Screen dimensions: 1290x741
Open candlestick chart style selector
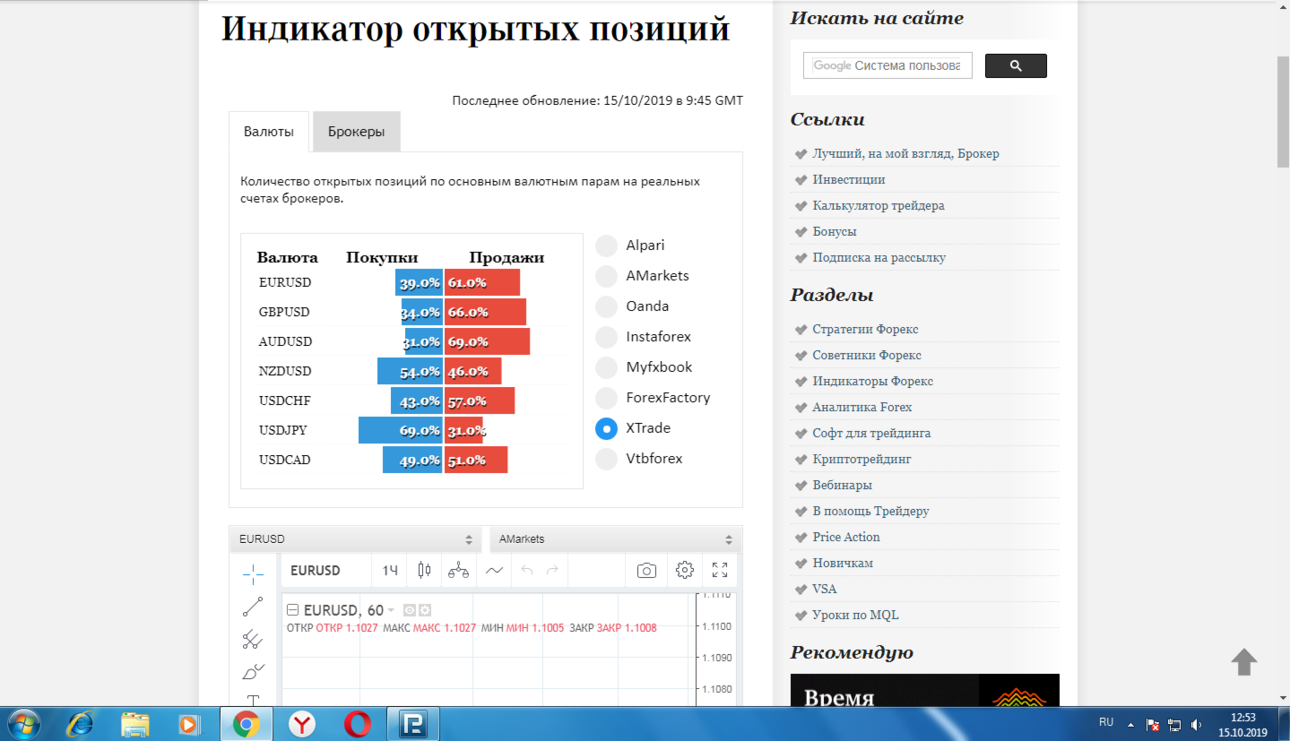click(x=424, y=570)
